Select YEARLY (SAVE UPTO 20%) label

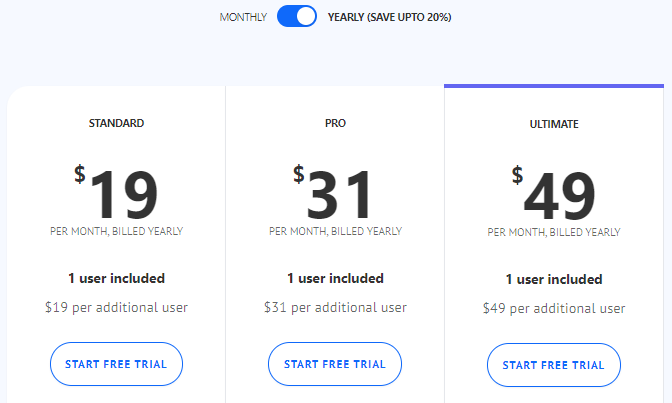pyautogui.click(x=390, y=17)
